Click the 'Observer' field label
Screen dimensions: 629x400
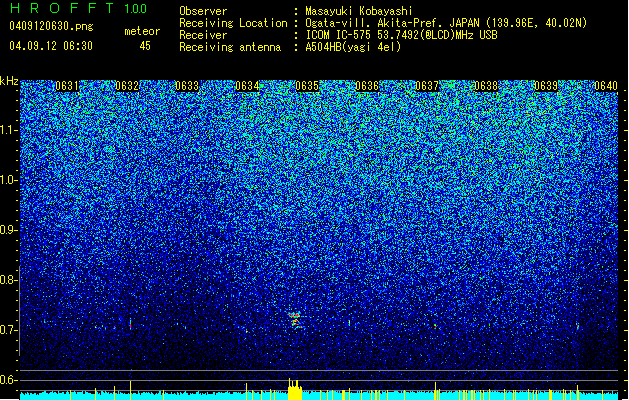click(203, 11)
